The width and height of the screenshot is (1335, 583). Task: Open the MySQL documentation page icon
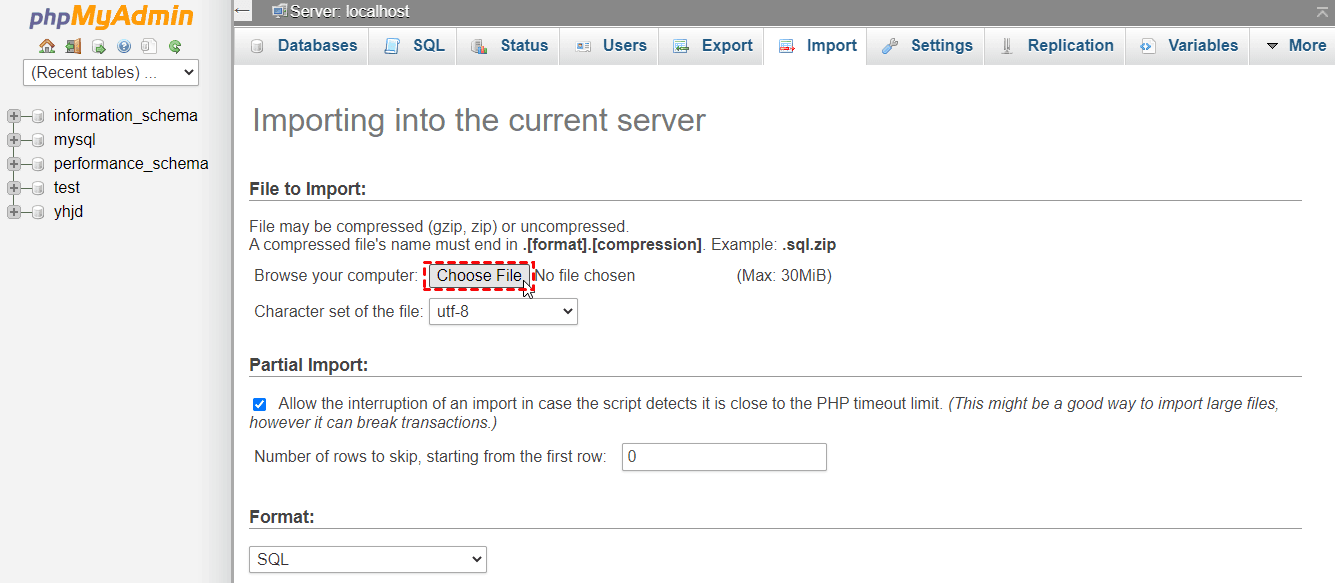coord(148,46)
